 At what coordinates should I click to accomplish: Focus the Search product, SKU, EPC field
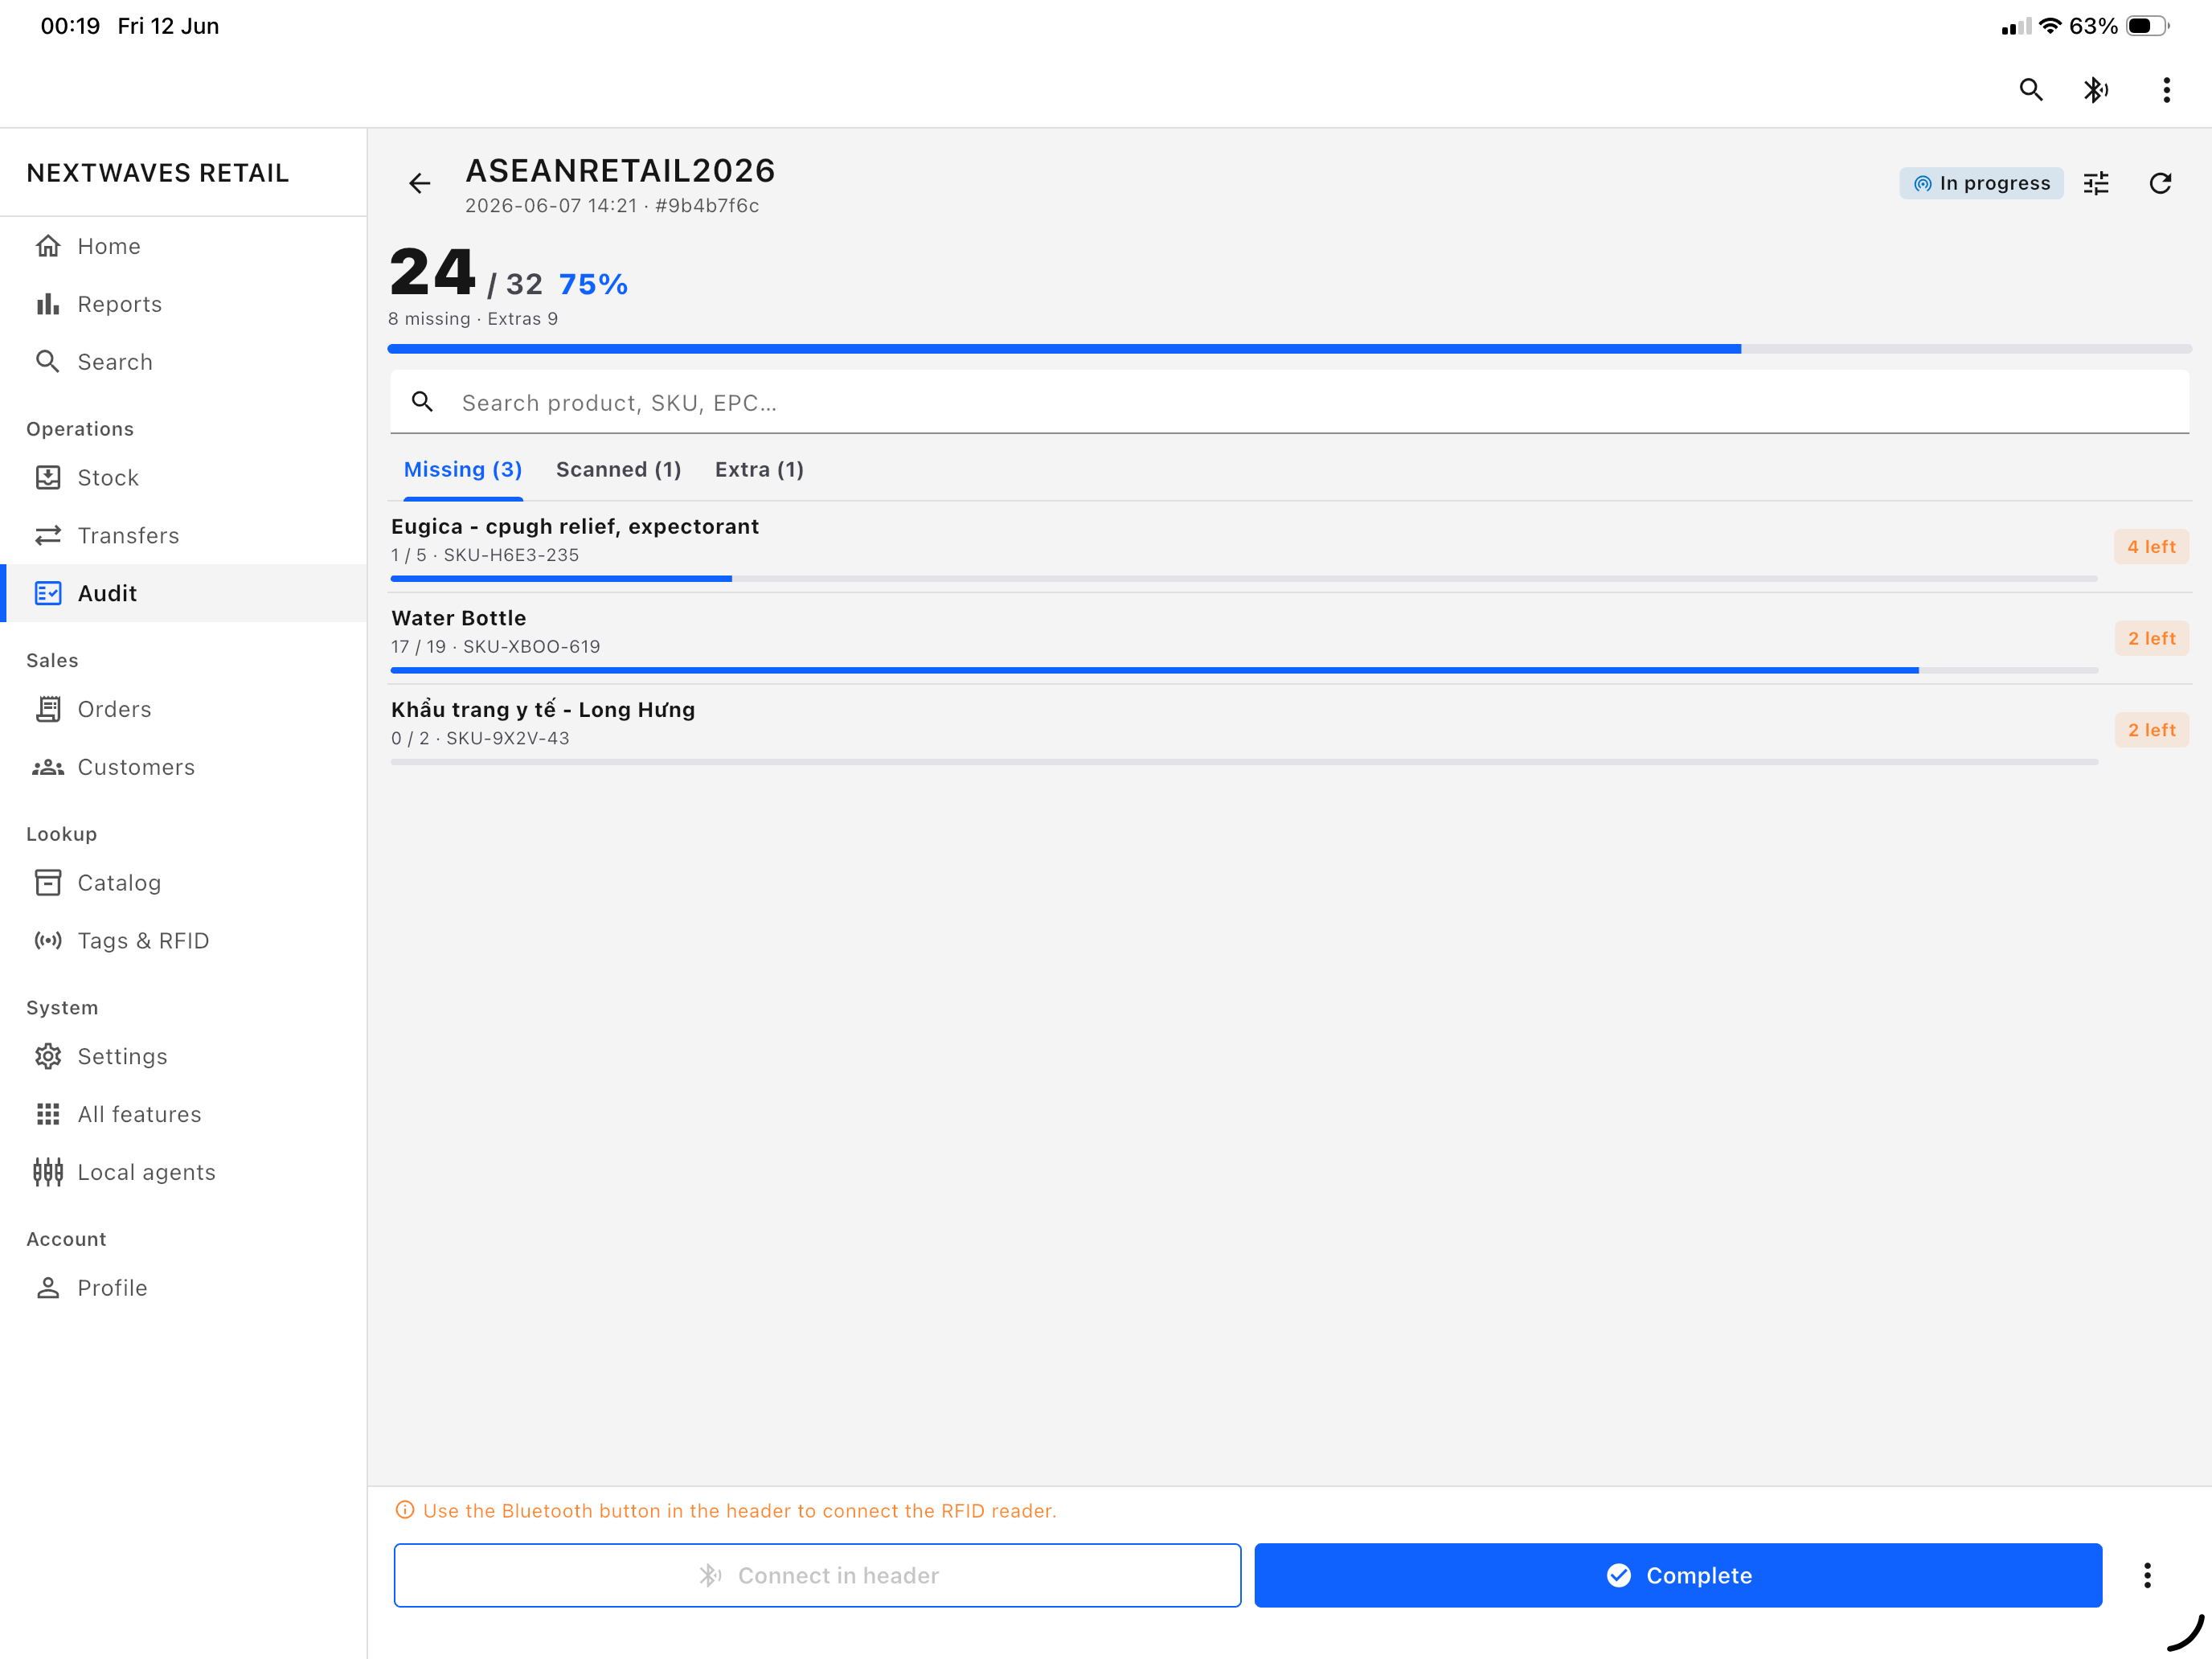(x=1289, y=402)
